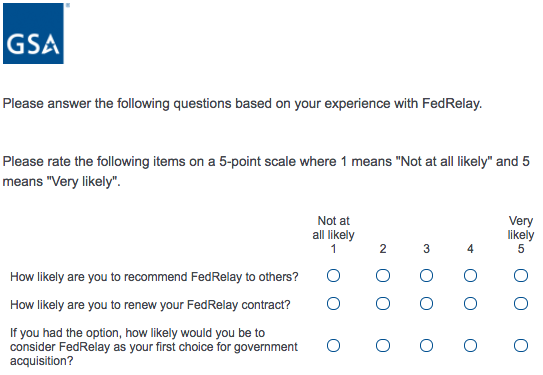This screenshot has width=543, height=375.
Task: Rate recommend FedRelay as 5 Very likely
Action: [x=521, y=276]
